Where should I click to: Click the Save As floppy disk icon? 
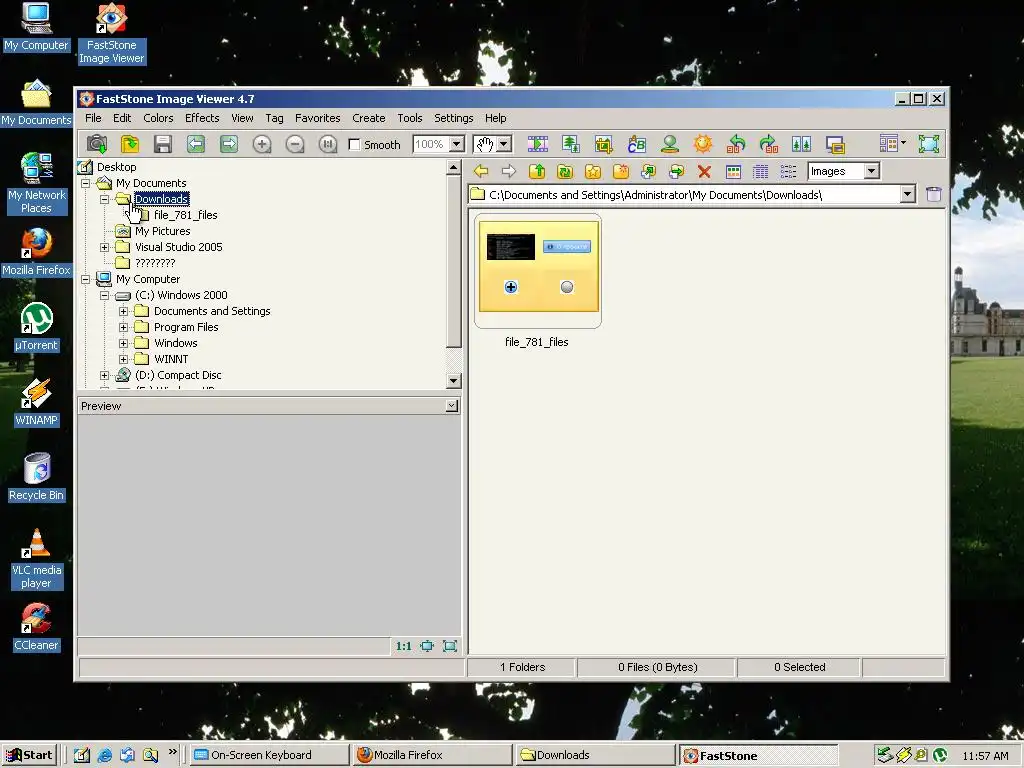tap(163, 144)
